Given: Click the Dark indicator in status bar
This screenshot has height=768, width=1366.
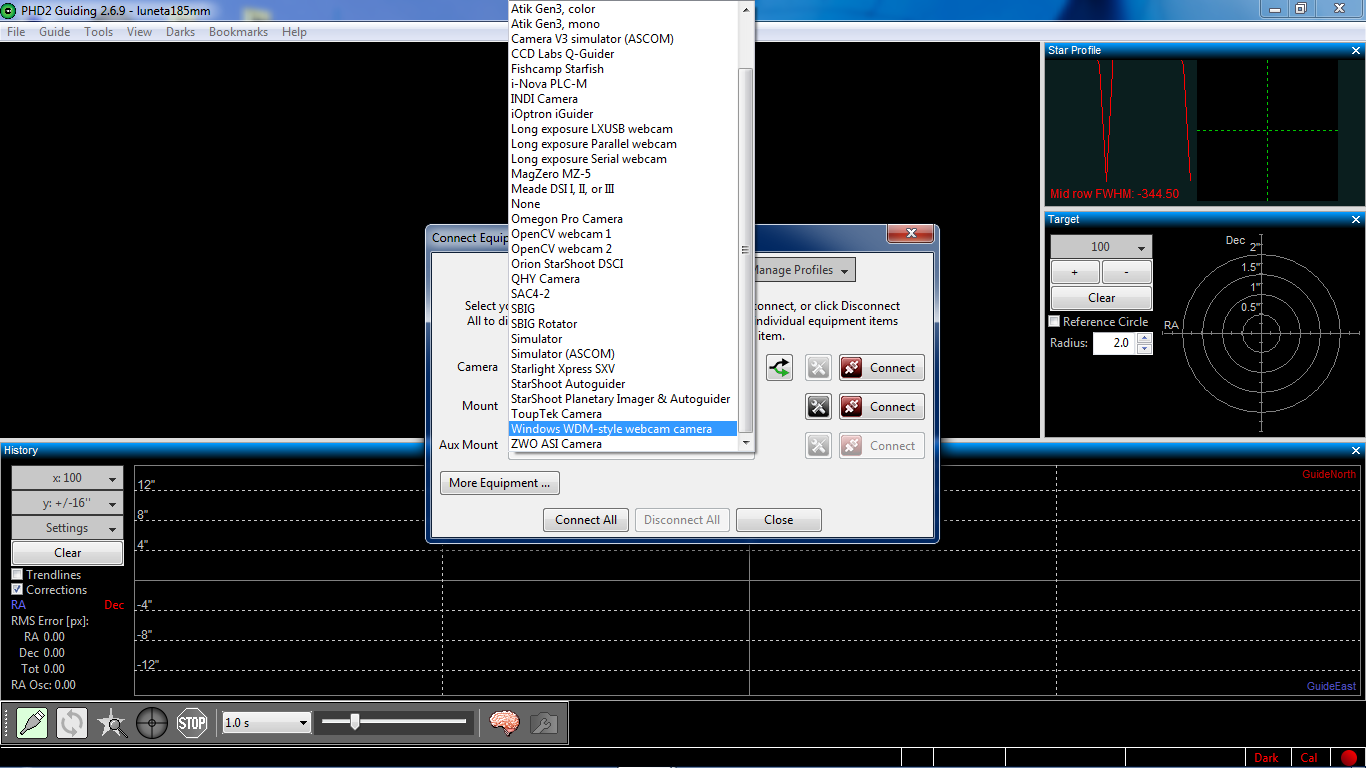Looking at the screenshot, I should click(x=1267, y=758).
